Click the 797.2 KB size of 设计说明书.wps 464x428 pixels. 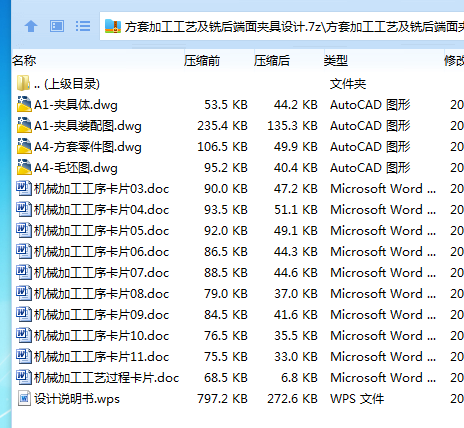[222, 399]
